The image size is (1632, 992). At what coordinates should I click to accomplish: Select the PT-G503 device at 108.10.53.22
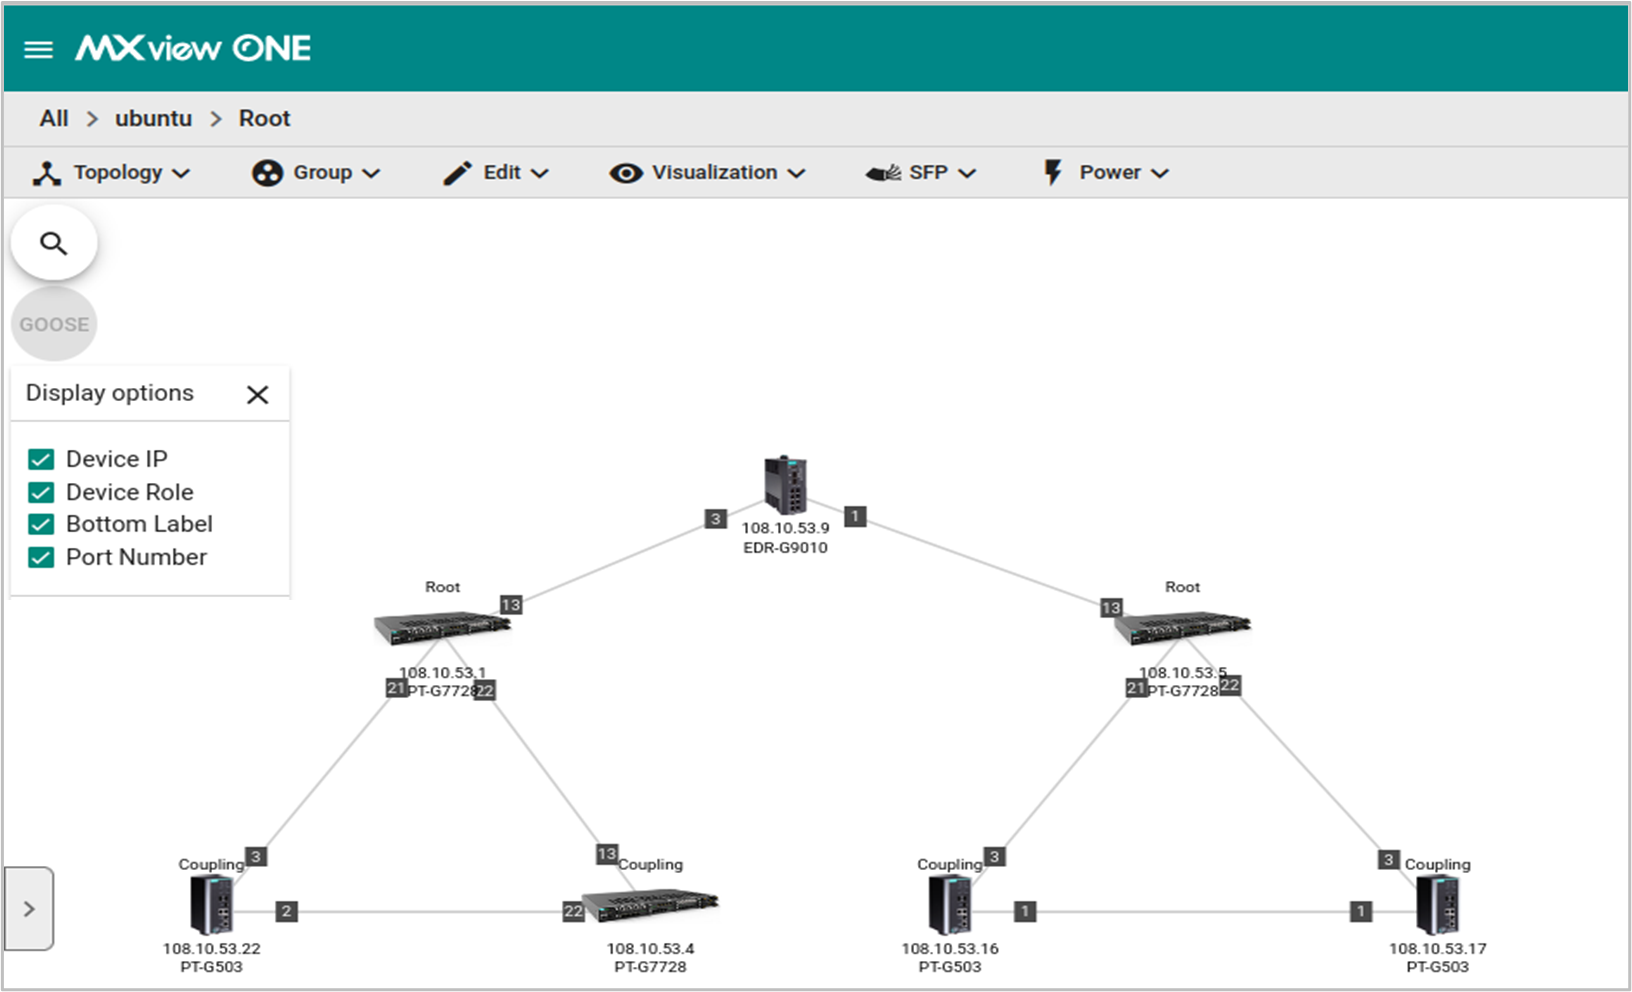[x=212, y=905]
